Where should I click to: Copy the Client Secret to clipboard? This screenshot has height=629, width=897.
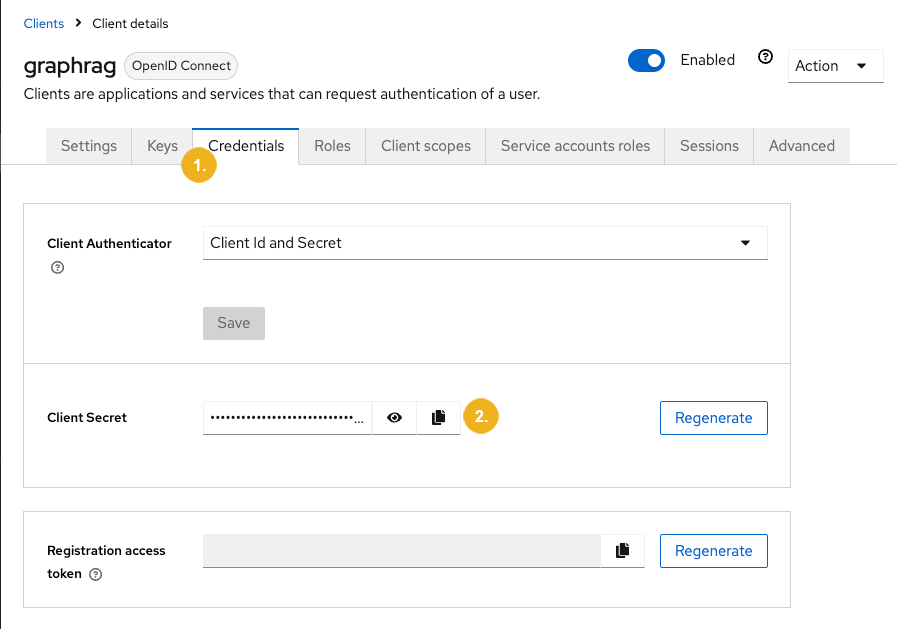click(439, 417)
